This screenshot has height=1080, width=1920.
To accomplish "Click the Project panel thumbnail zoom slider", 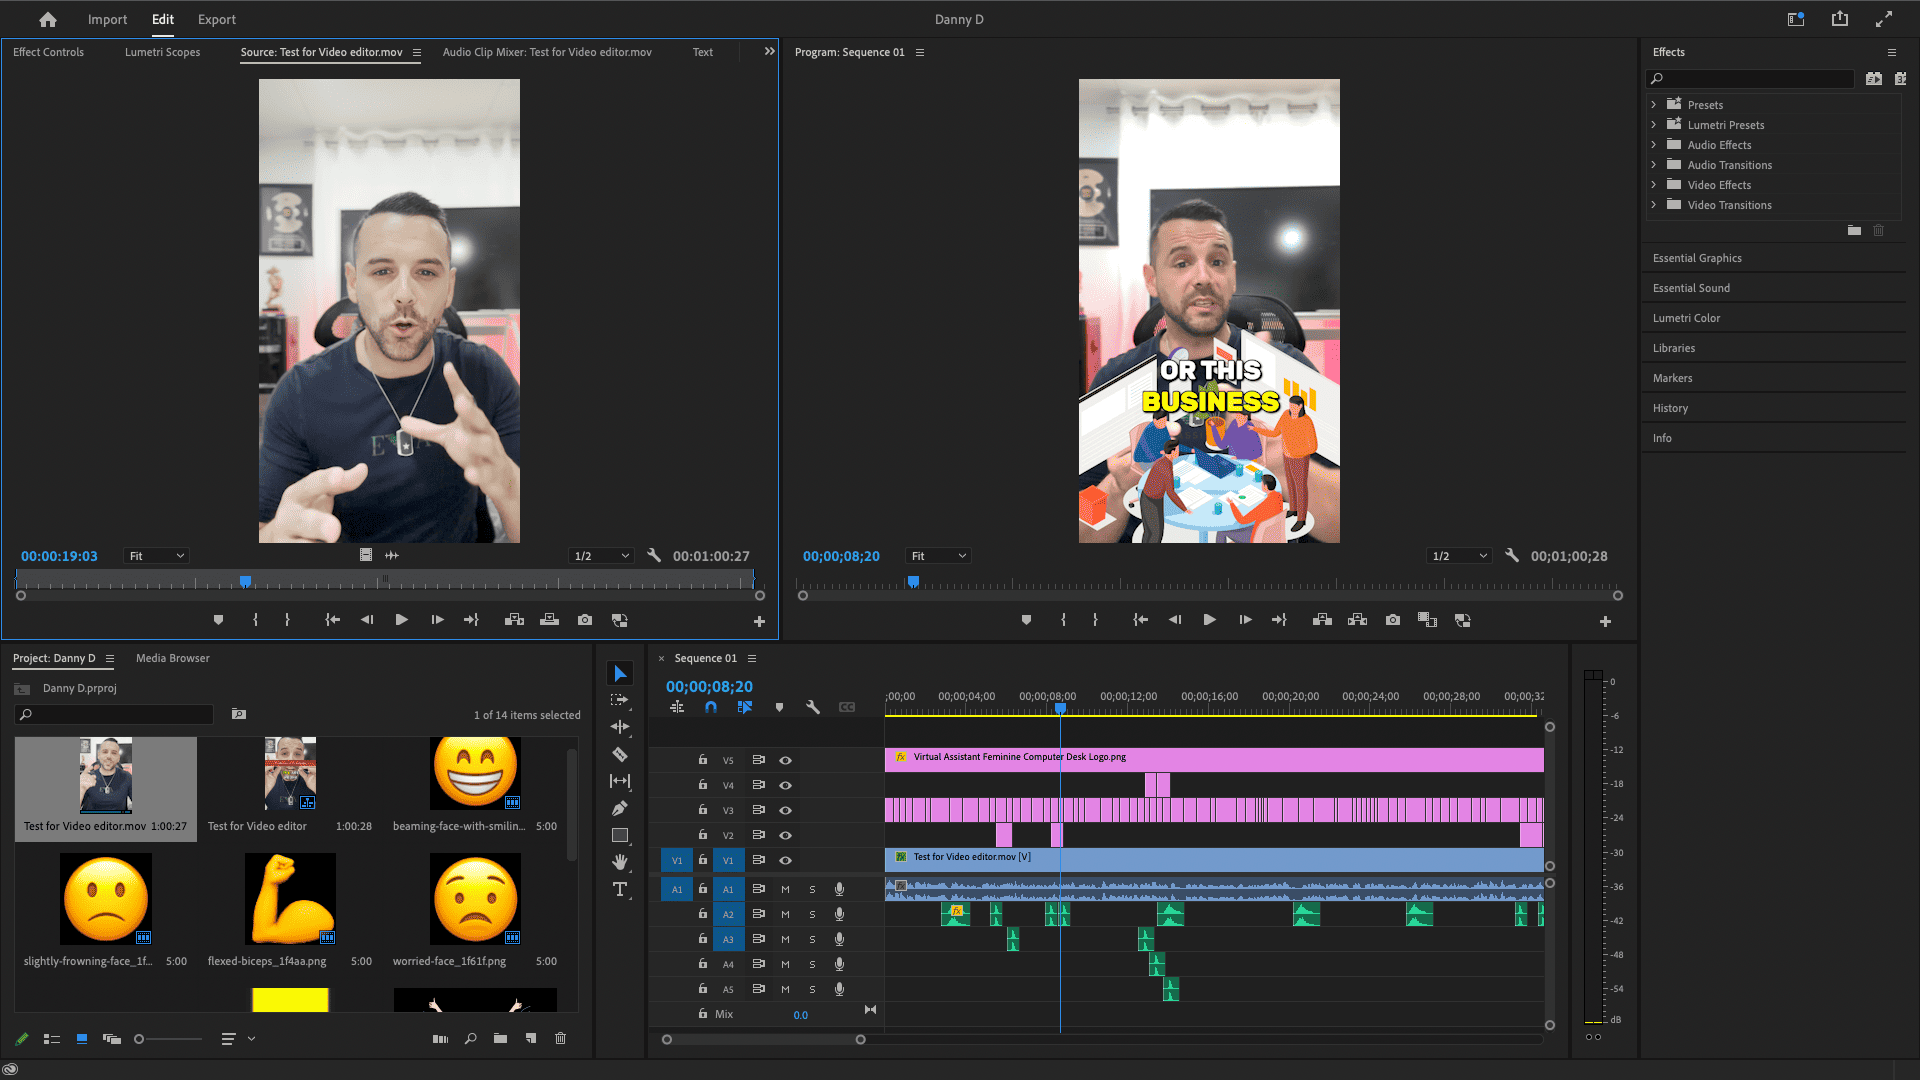I will [x=140, y=1039].
